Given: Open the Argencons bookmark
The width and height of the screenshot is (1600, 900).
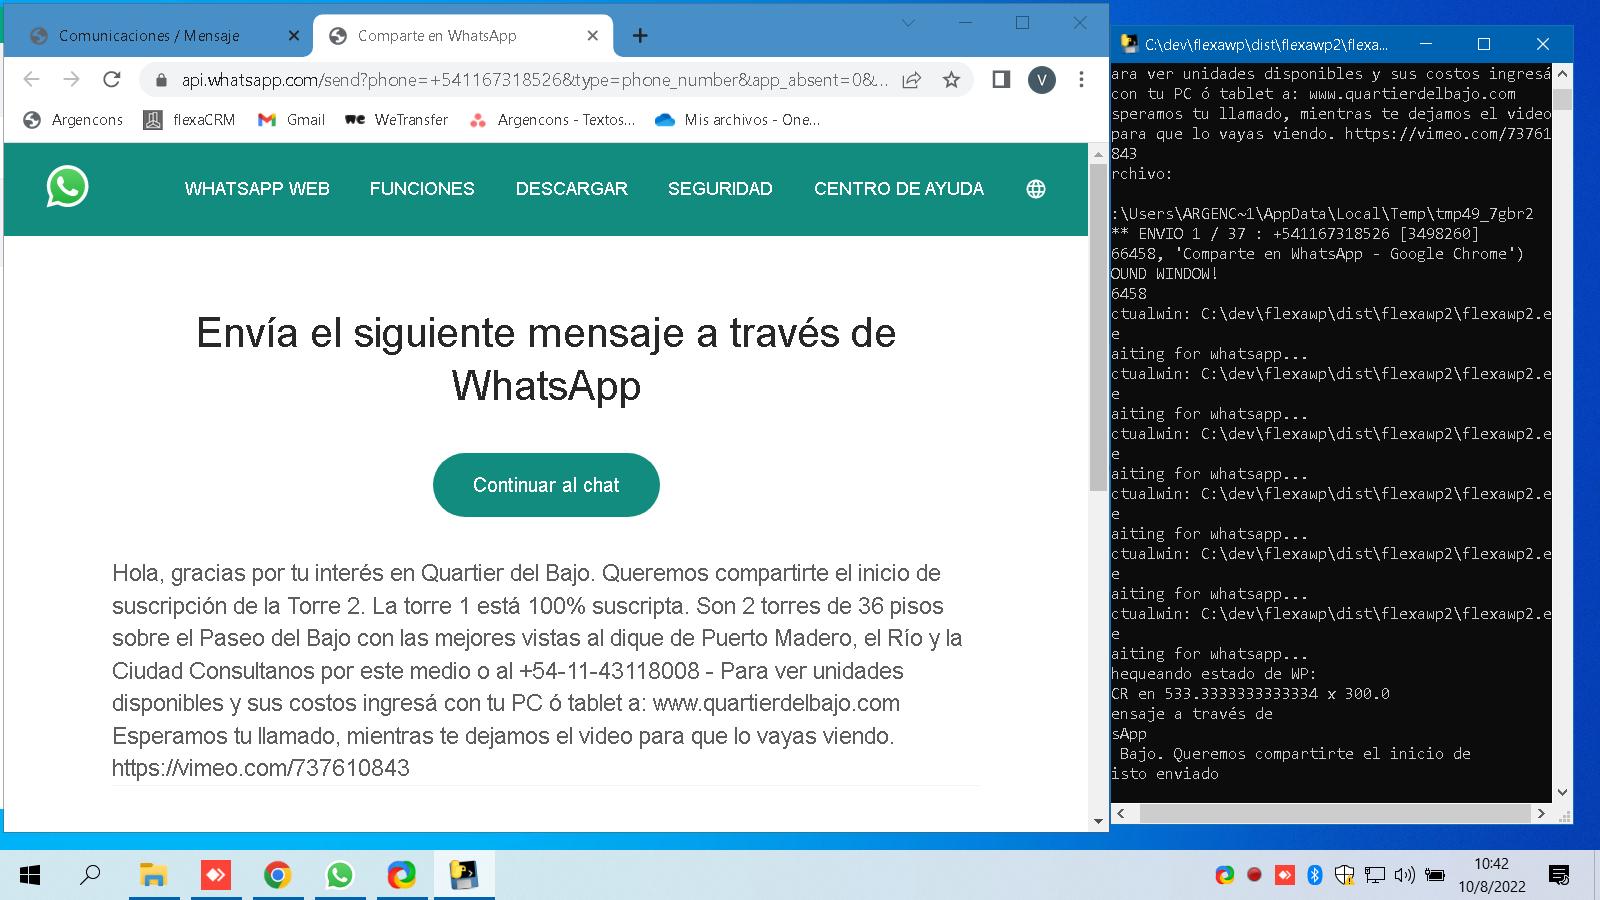Looking at the screenshot, I should [74, 120].
